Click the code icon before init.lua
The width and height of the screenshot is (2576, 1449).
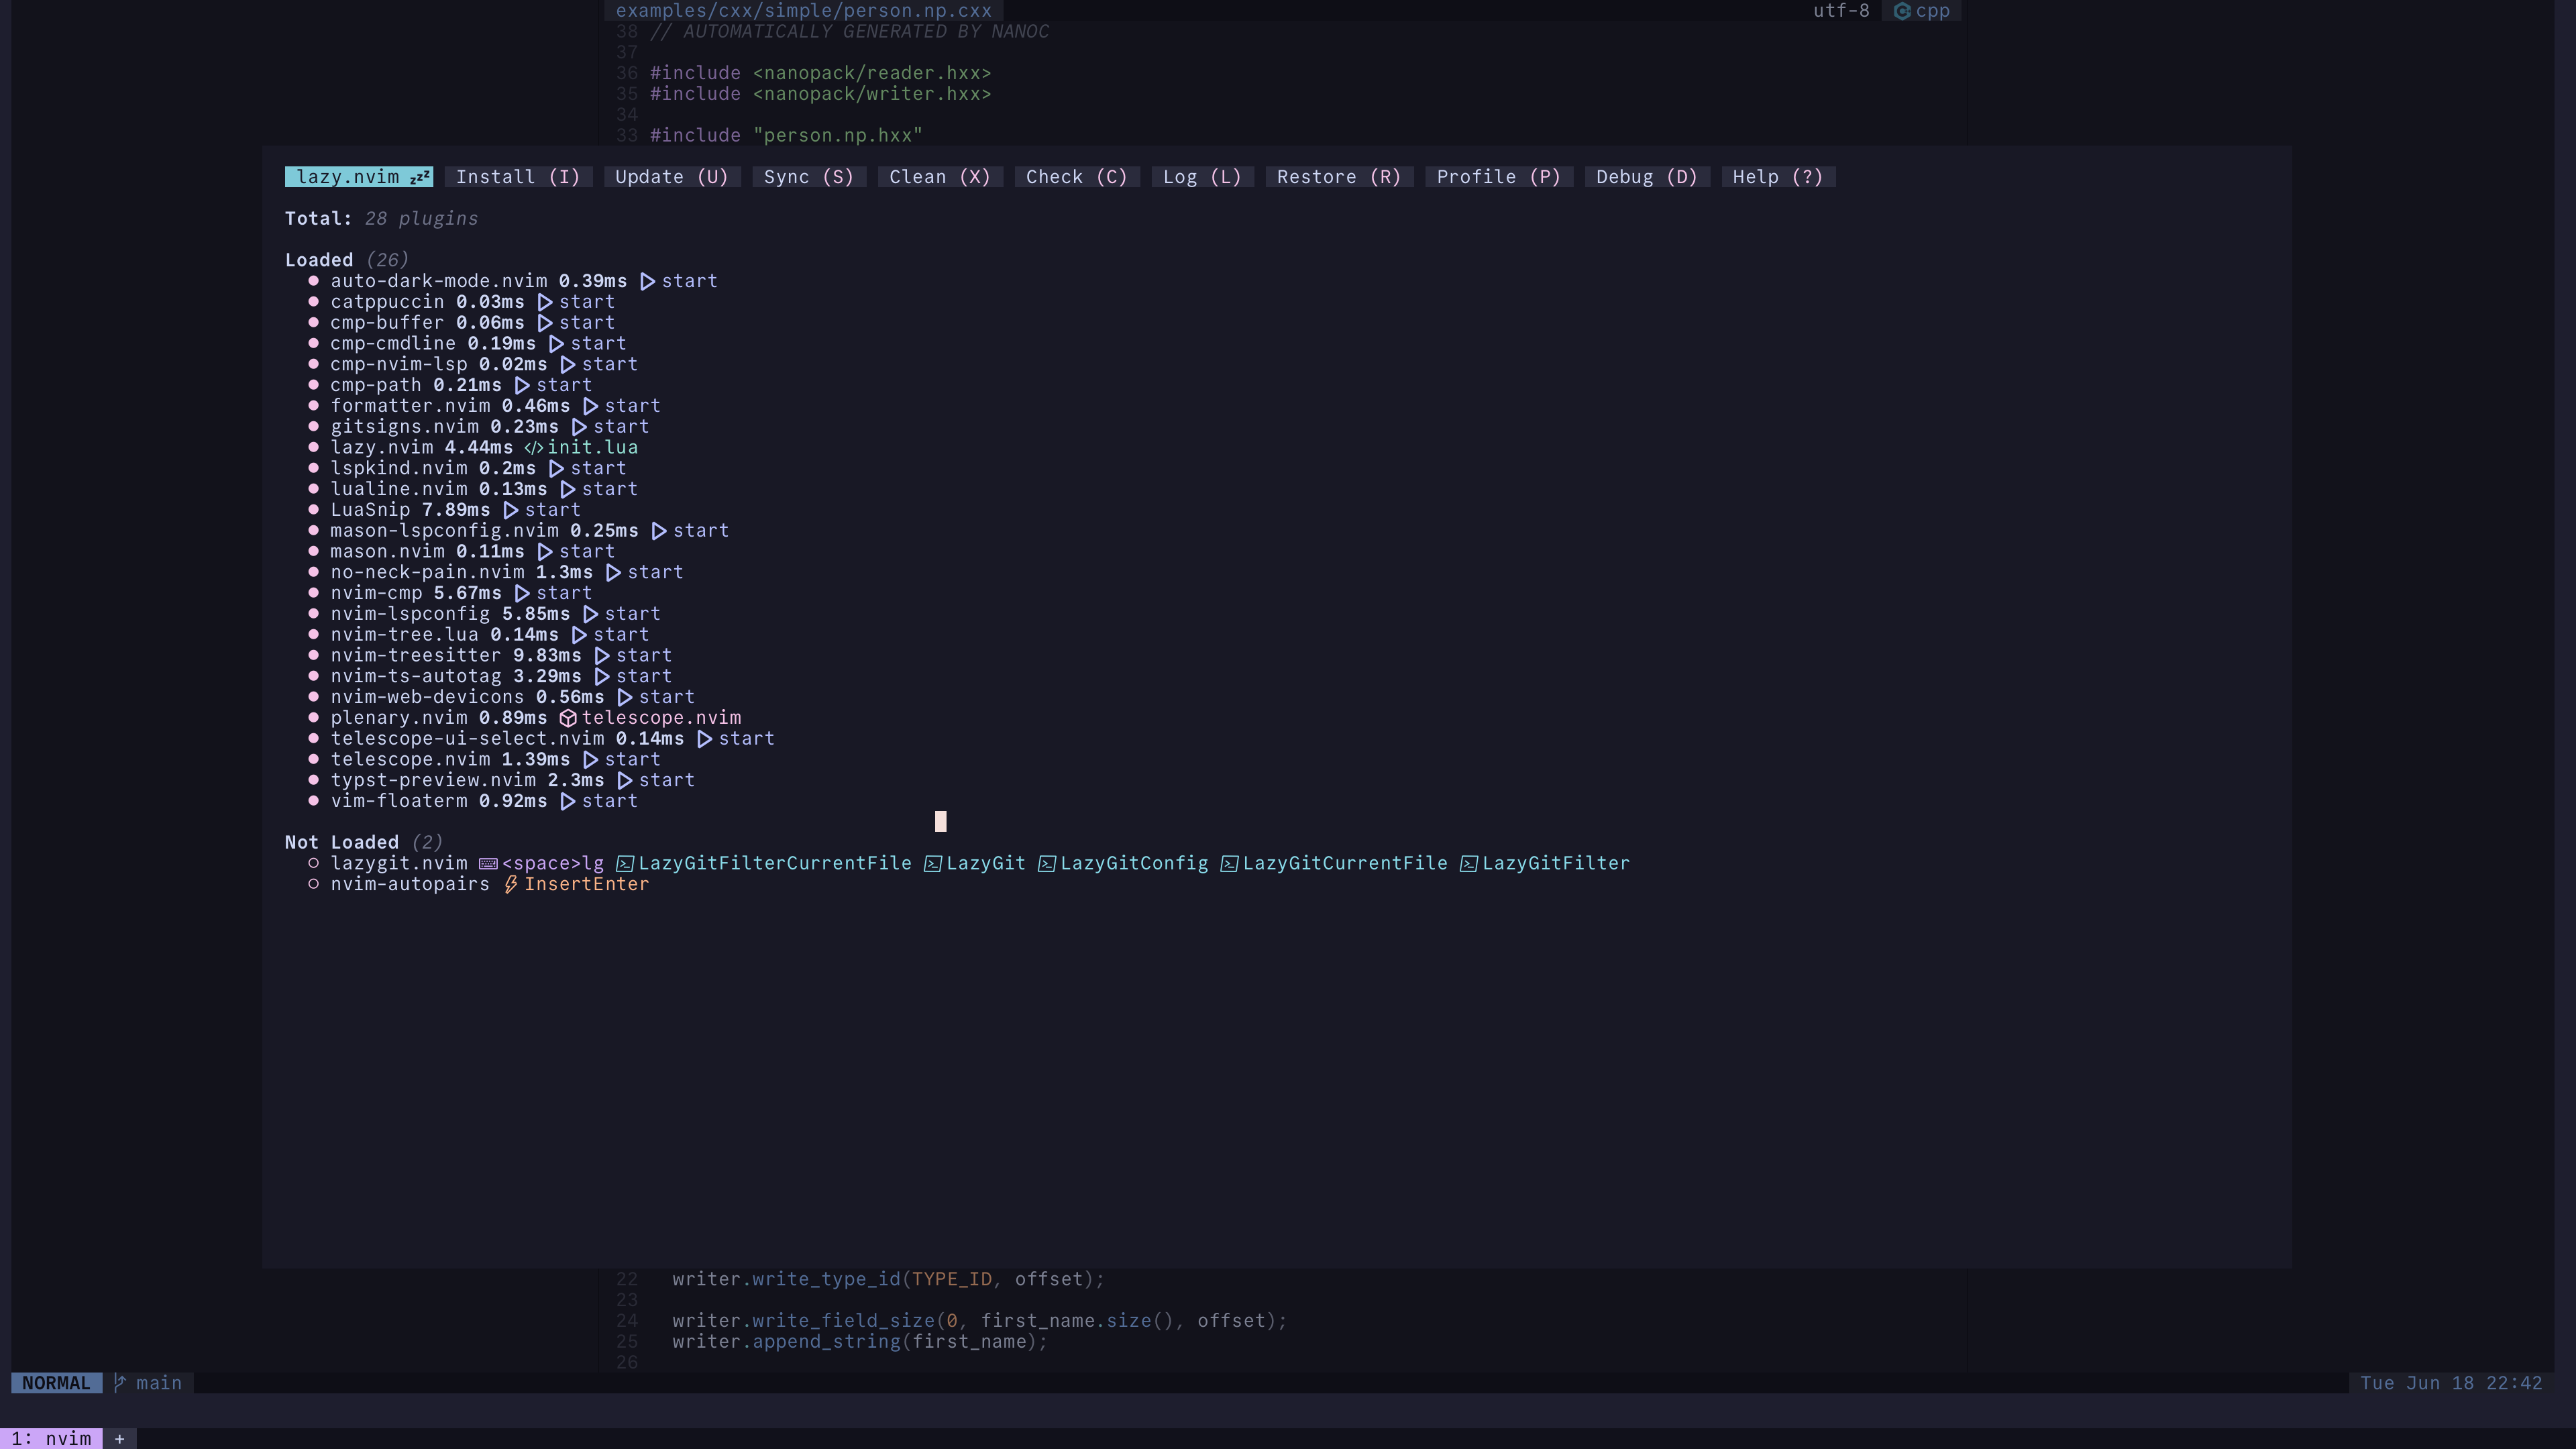tap(533, 448)
